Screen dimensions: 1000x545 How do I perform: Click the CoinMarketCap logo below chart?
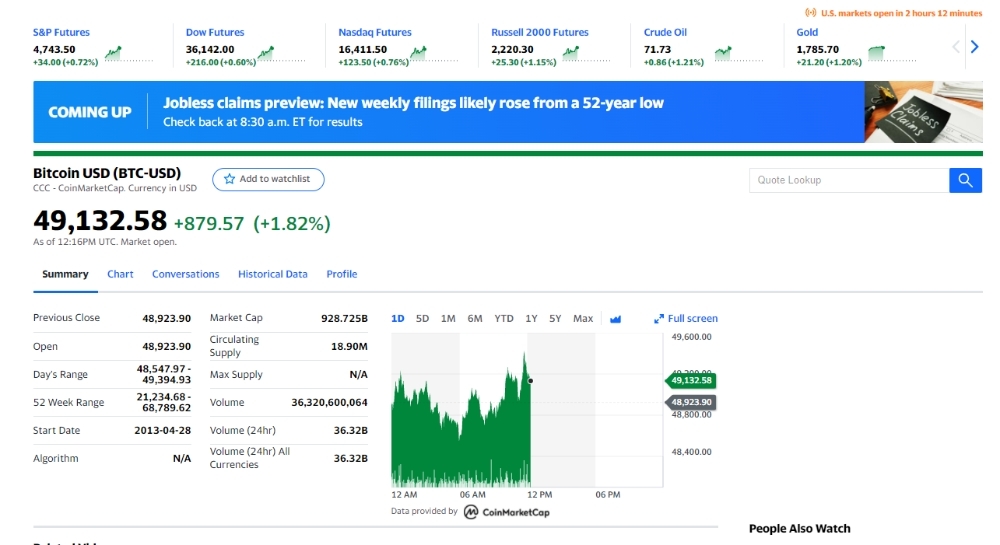tap(506, 512)
